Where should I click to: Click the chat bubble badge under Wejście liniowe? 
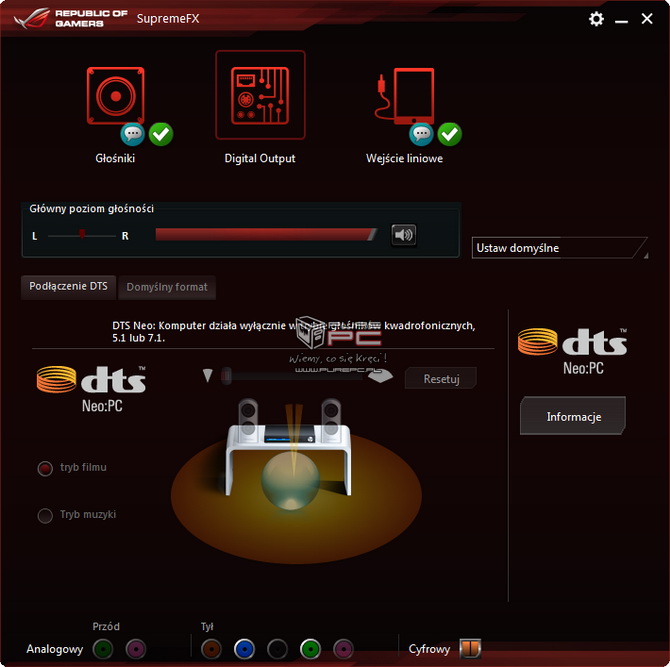point(421,134)
